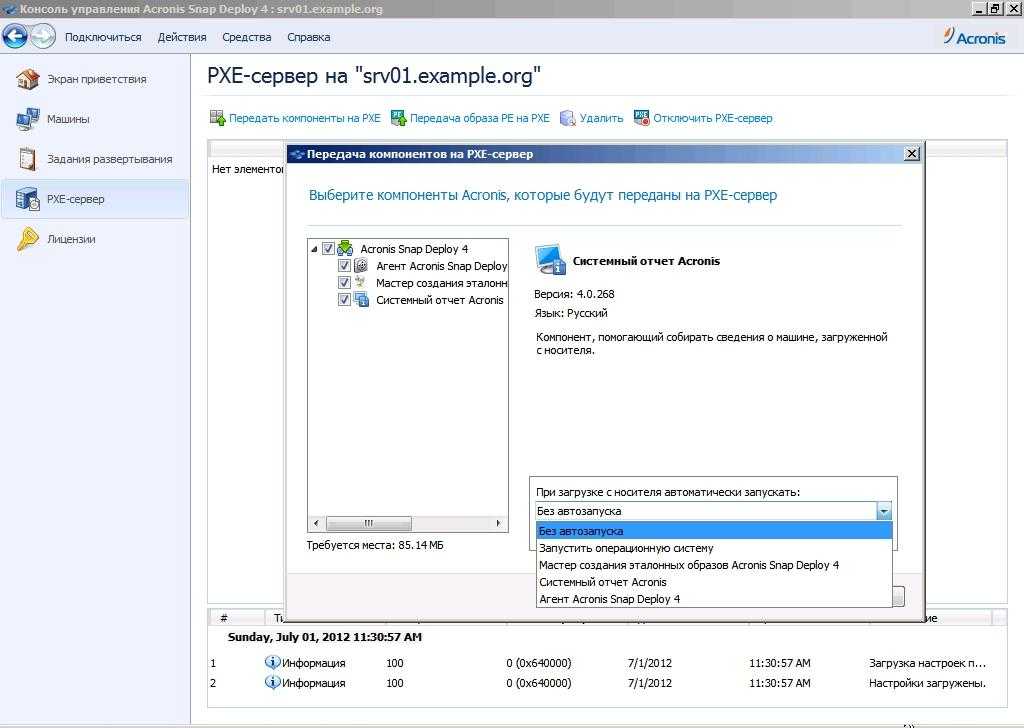The image size is (1024, 728).
Task: Click the Acronis Snap Deploy 4 tree icon
Action: point(345,248)
